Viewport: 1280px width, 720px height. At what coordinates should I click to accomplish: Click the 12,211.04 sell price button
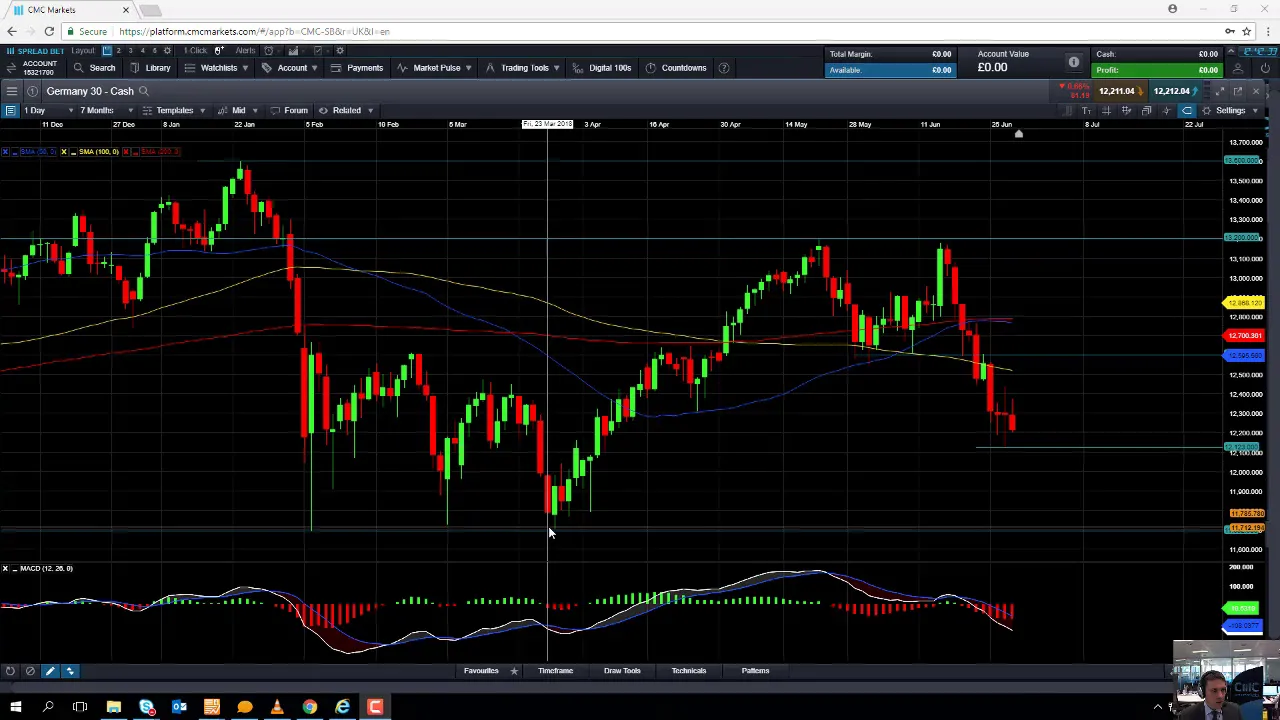[1121, 91]
